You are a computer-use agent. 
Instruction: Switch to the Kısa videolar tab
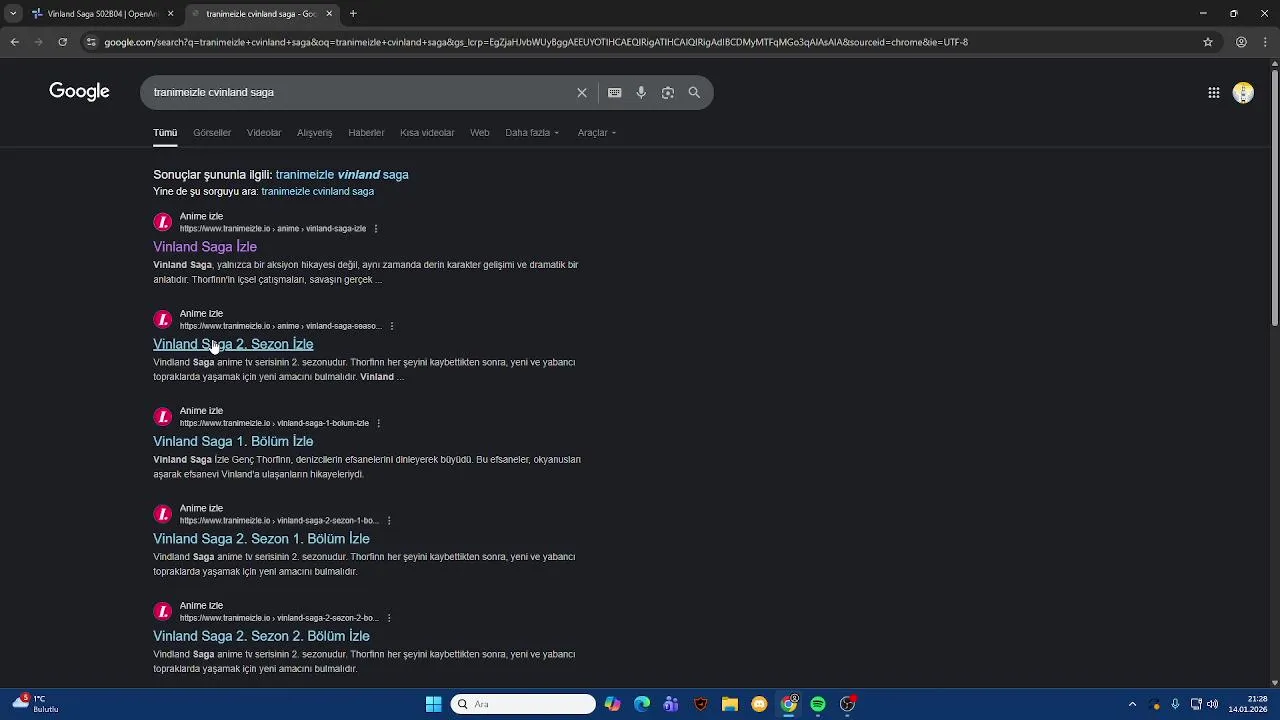(x=427, y=133)
